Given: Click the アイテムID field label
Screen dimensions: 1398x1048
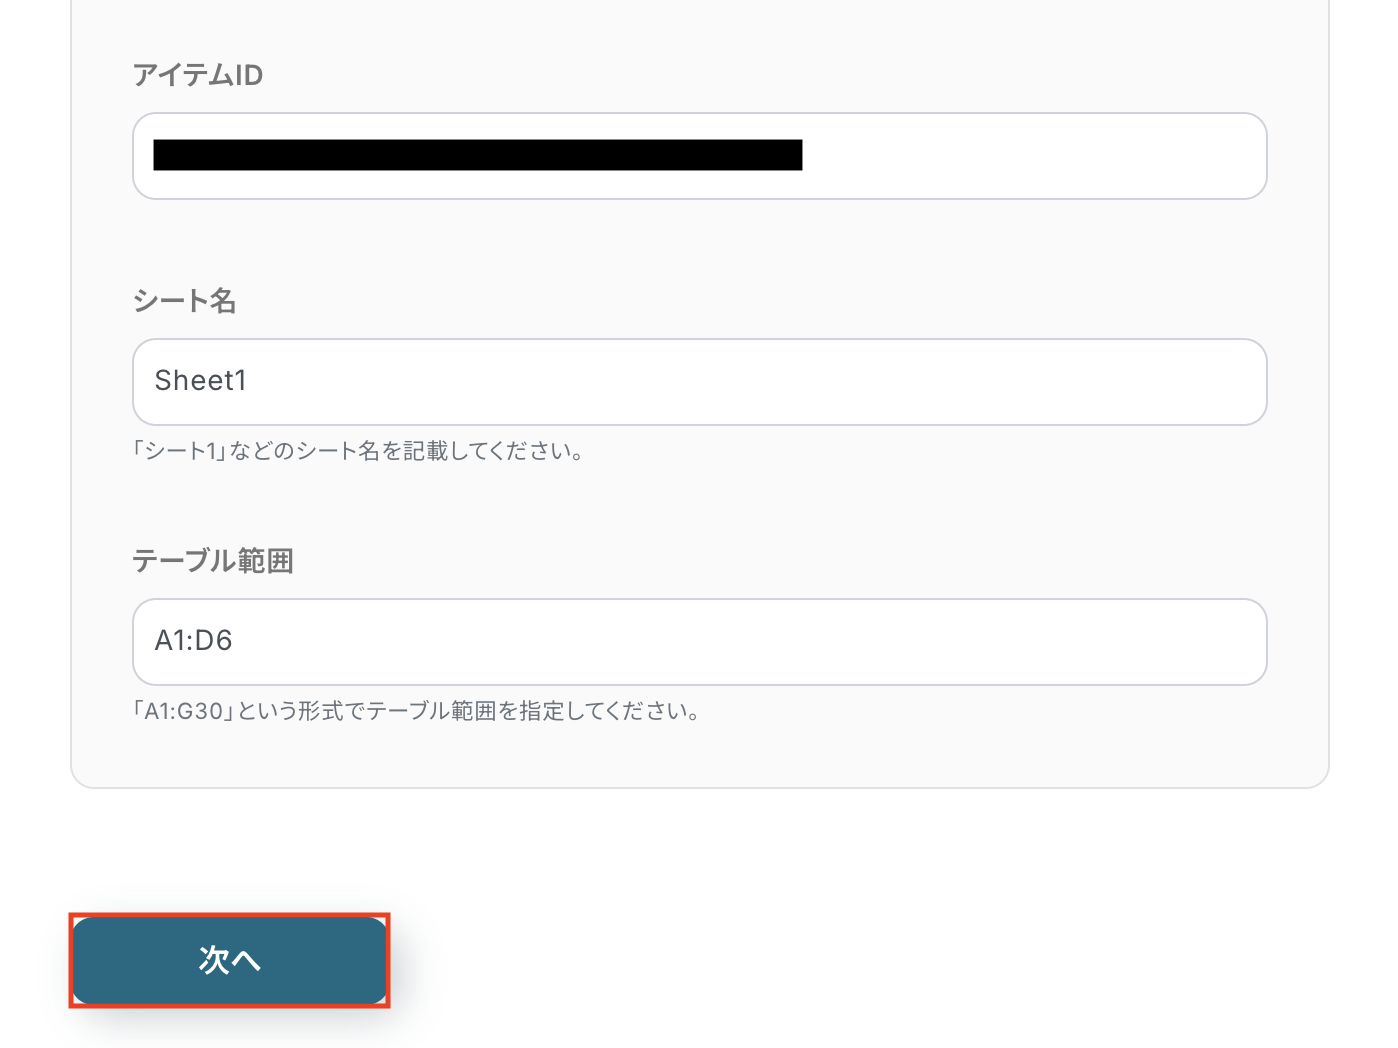Looking at the screenshot, I should pos(198,75).
